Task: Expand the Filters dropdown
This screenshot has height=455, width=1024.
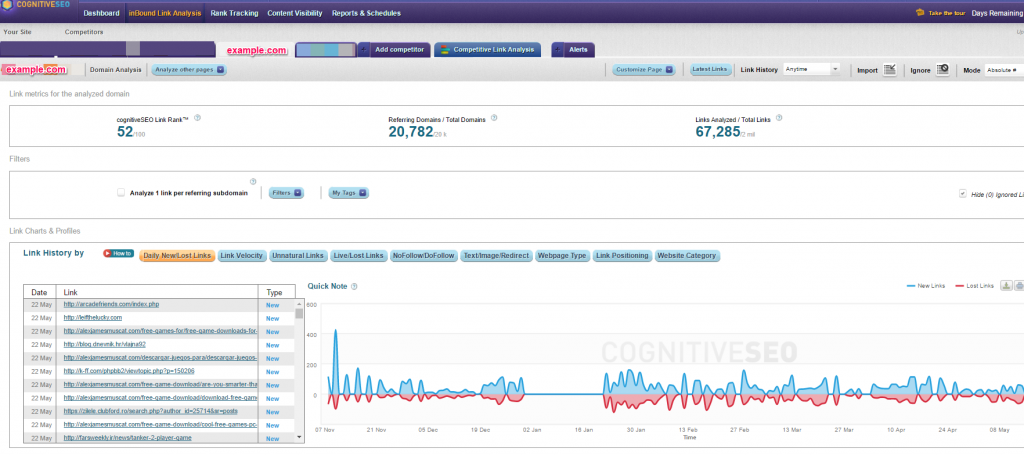Action: tap(287, 193)
